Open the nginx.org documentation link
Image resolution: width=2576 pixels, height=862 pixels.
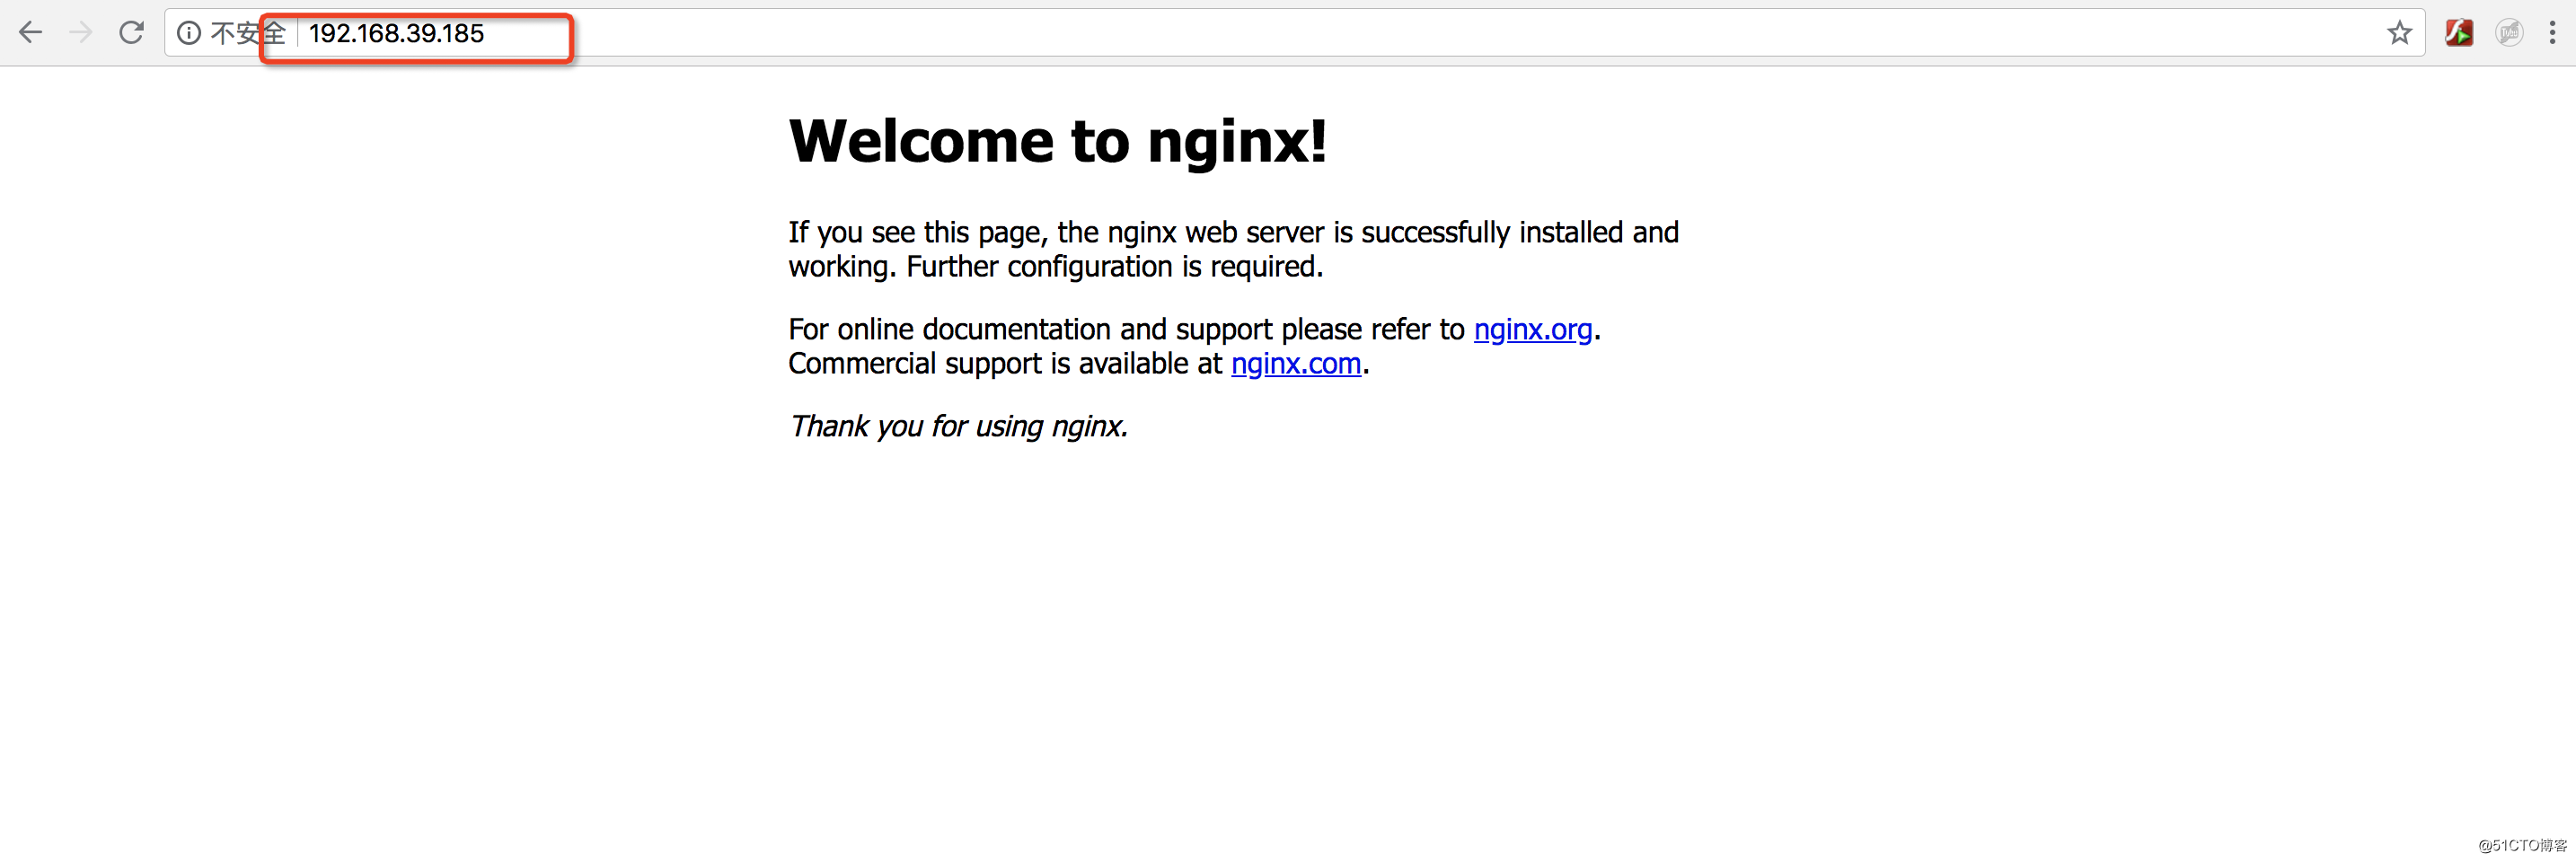point(1532,329)
